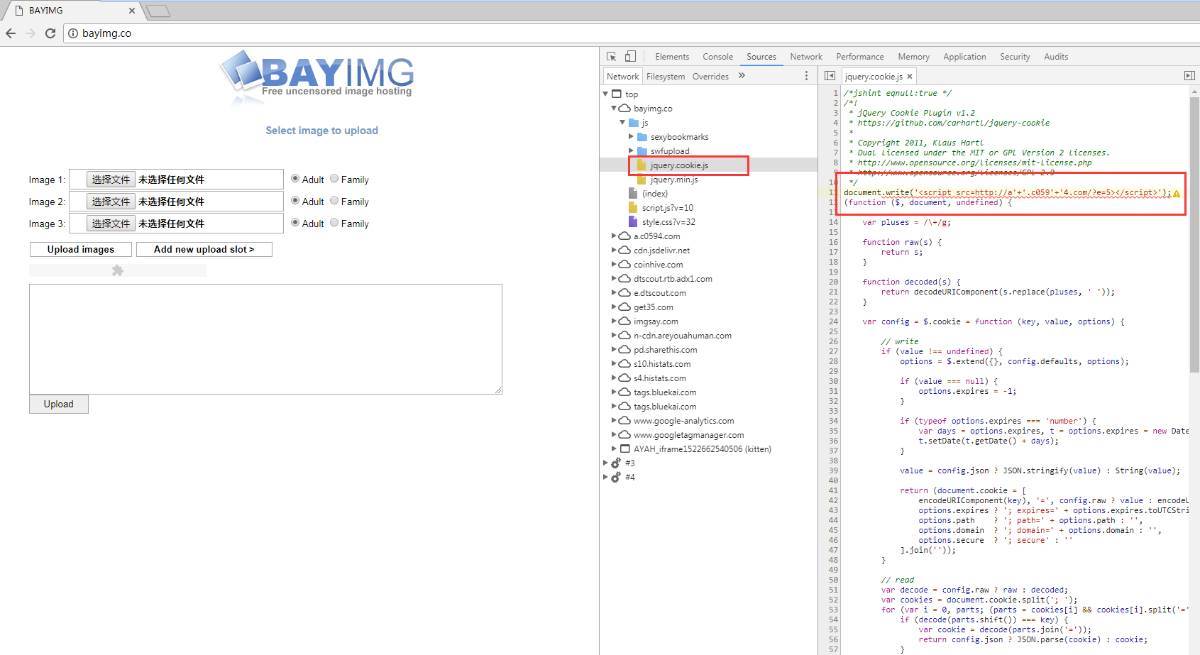The height and width of the screenshot is (655, 1200).
Task: Close the jquery.cookie.js editor tab
Action: click(910, 76)
